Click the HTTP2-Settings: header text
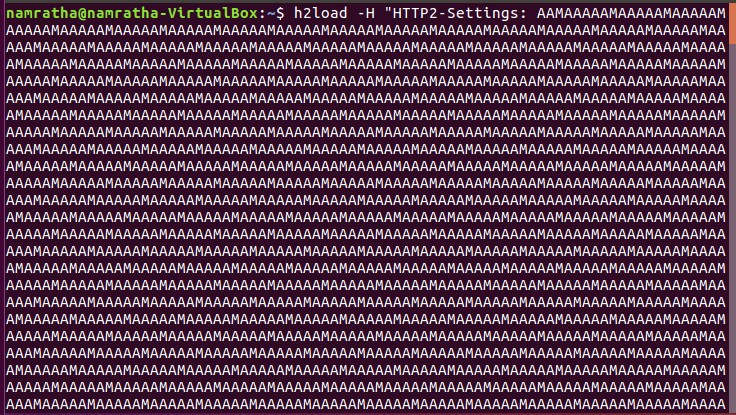This screenshot has height=415, width=736. point(460,13)
